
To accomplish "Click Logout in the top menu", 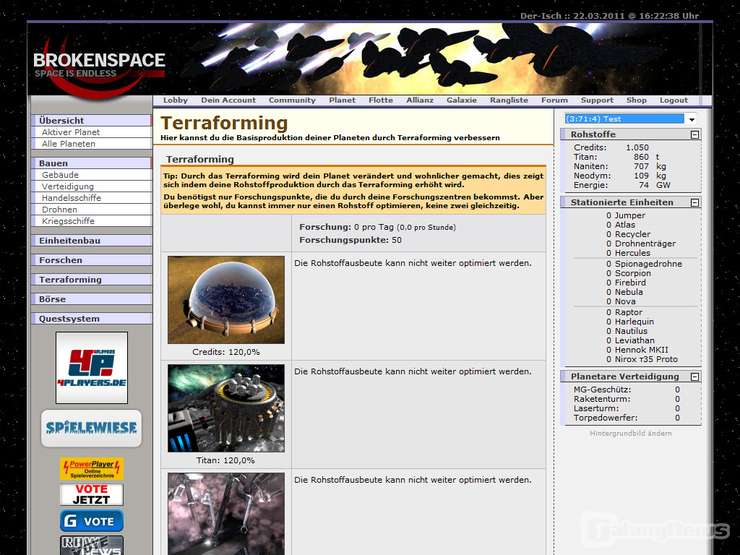I will point(673,100).
